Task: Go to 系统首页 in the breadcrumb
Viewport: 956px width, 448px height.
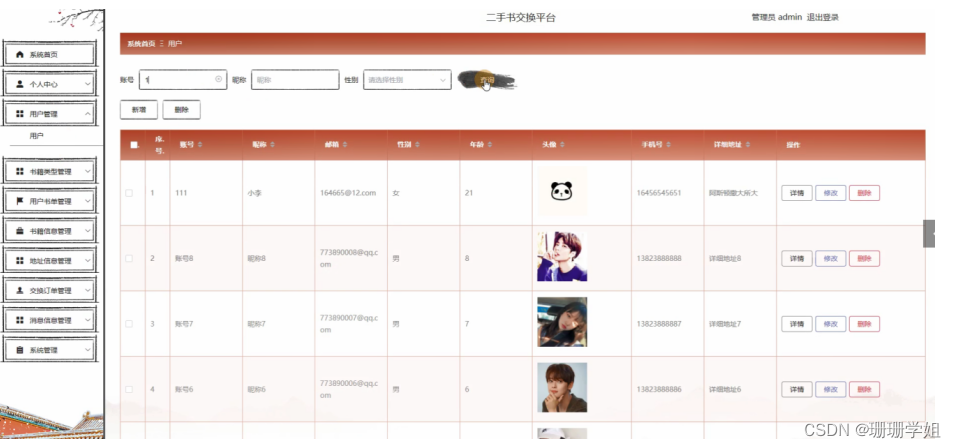Action: [141, 44]
